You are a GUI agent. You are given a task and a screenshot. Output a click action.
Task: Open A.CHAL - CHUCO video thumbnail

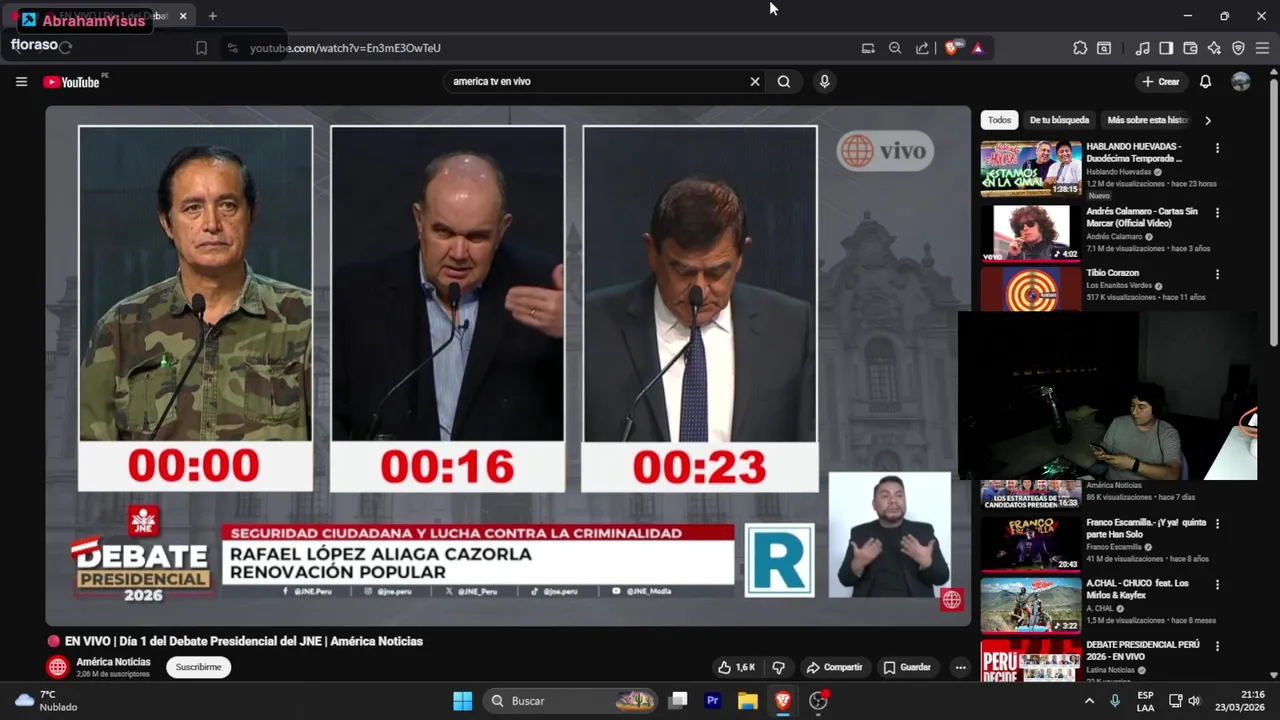coord(1030,605)
